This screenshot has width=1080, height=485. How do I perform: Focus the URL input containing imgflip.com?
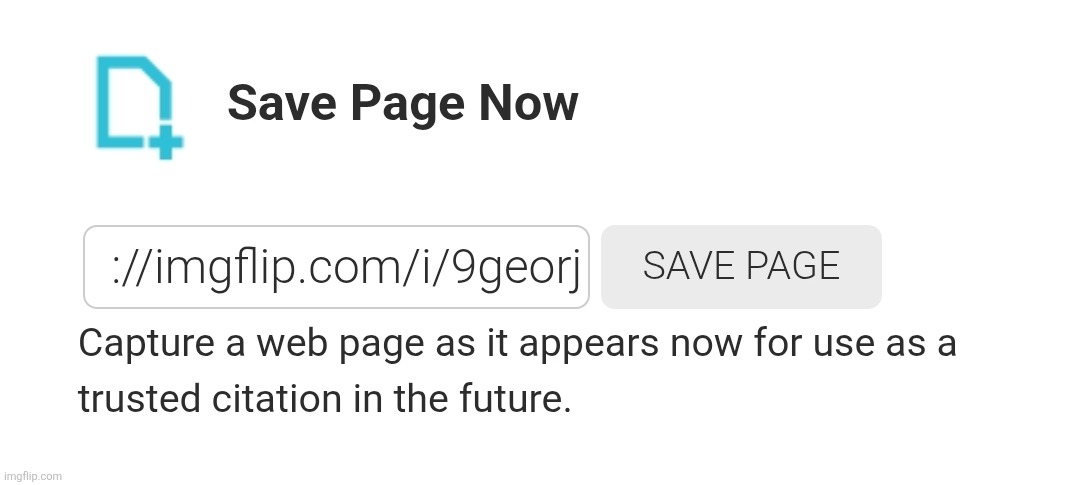pos(336,267)
